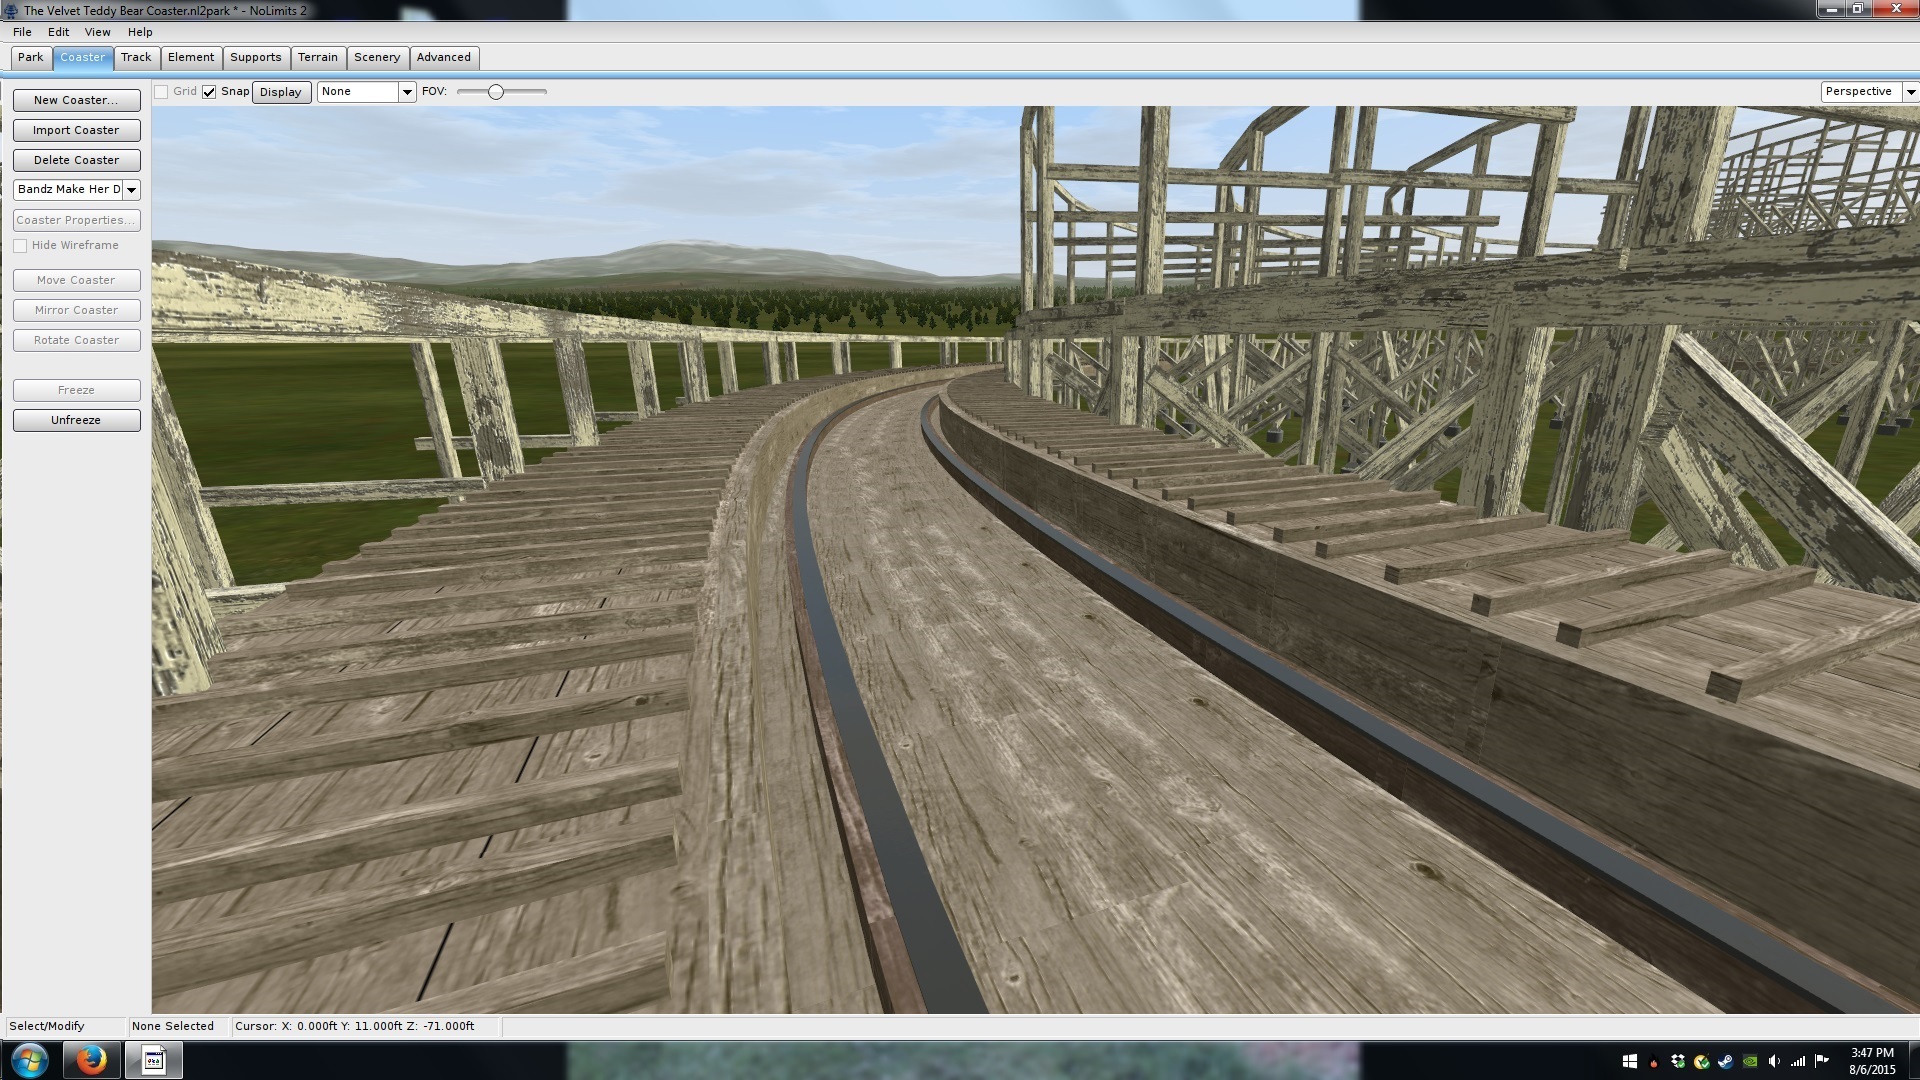The width and height of the screenshot is (1920, 1080).
Task: Click the volume speaker tray icon
Action: click(1774, 1061)
